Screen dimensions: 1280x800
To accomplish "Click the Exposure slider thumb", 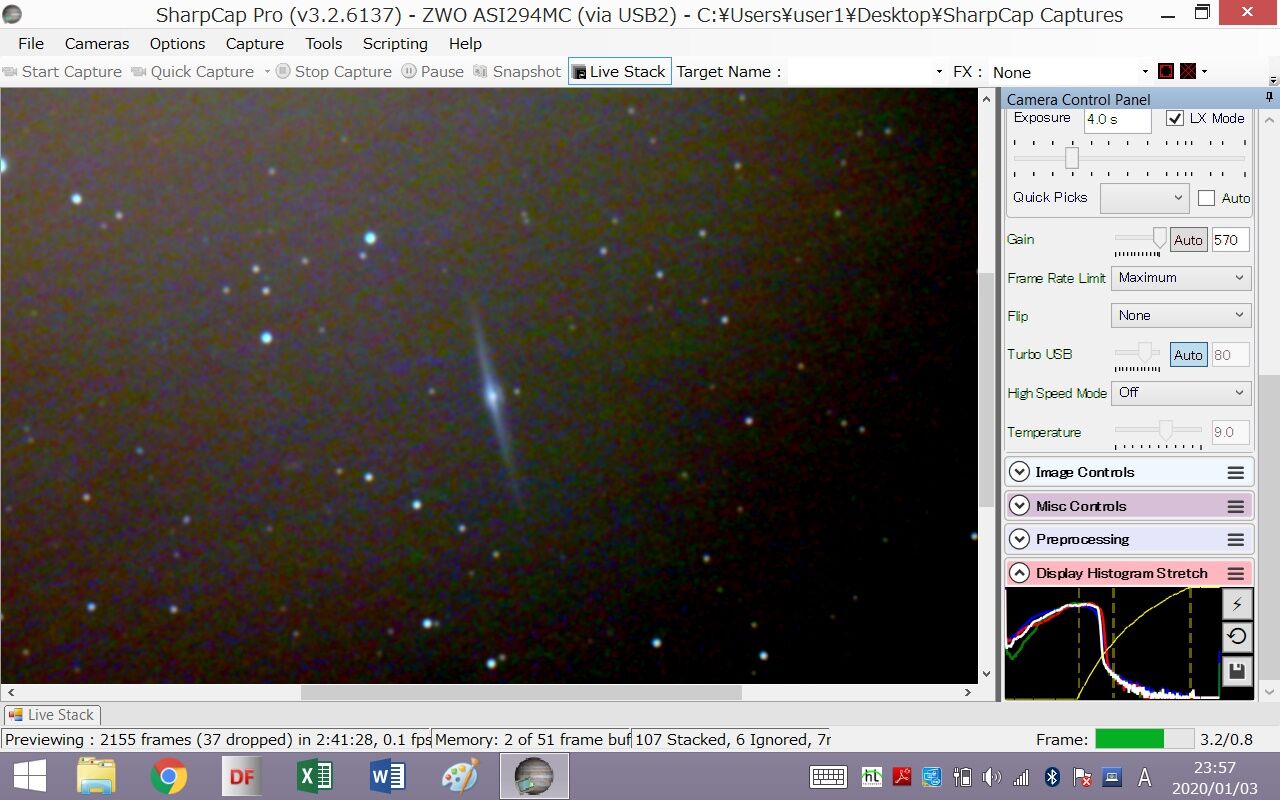I will (x=1071, y=158).
